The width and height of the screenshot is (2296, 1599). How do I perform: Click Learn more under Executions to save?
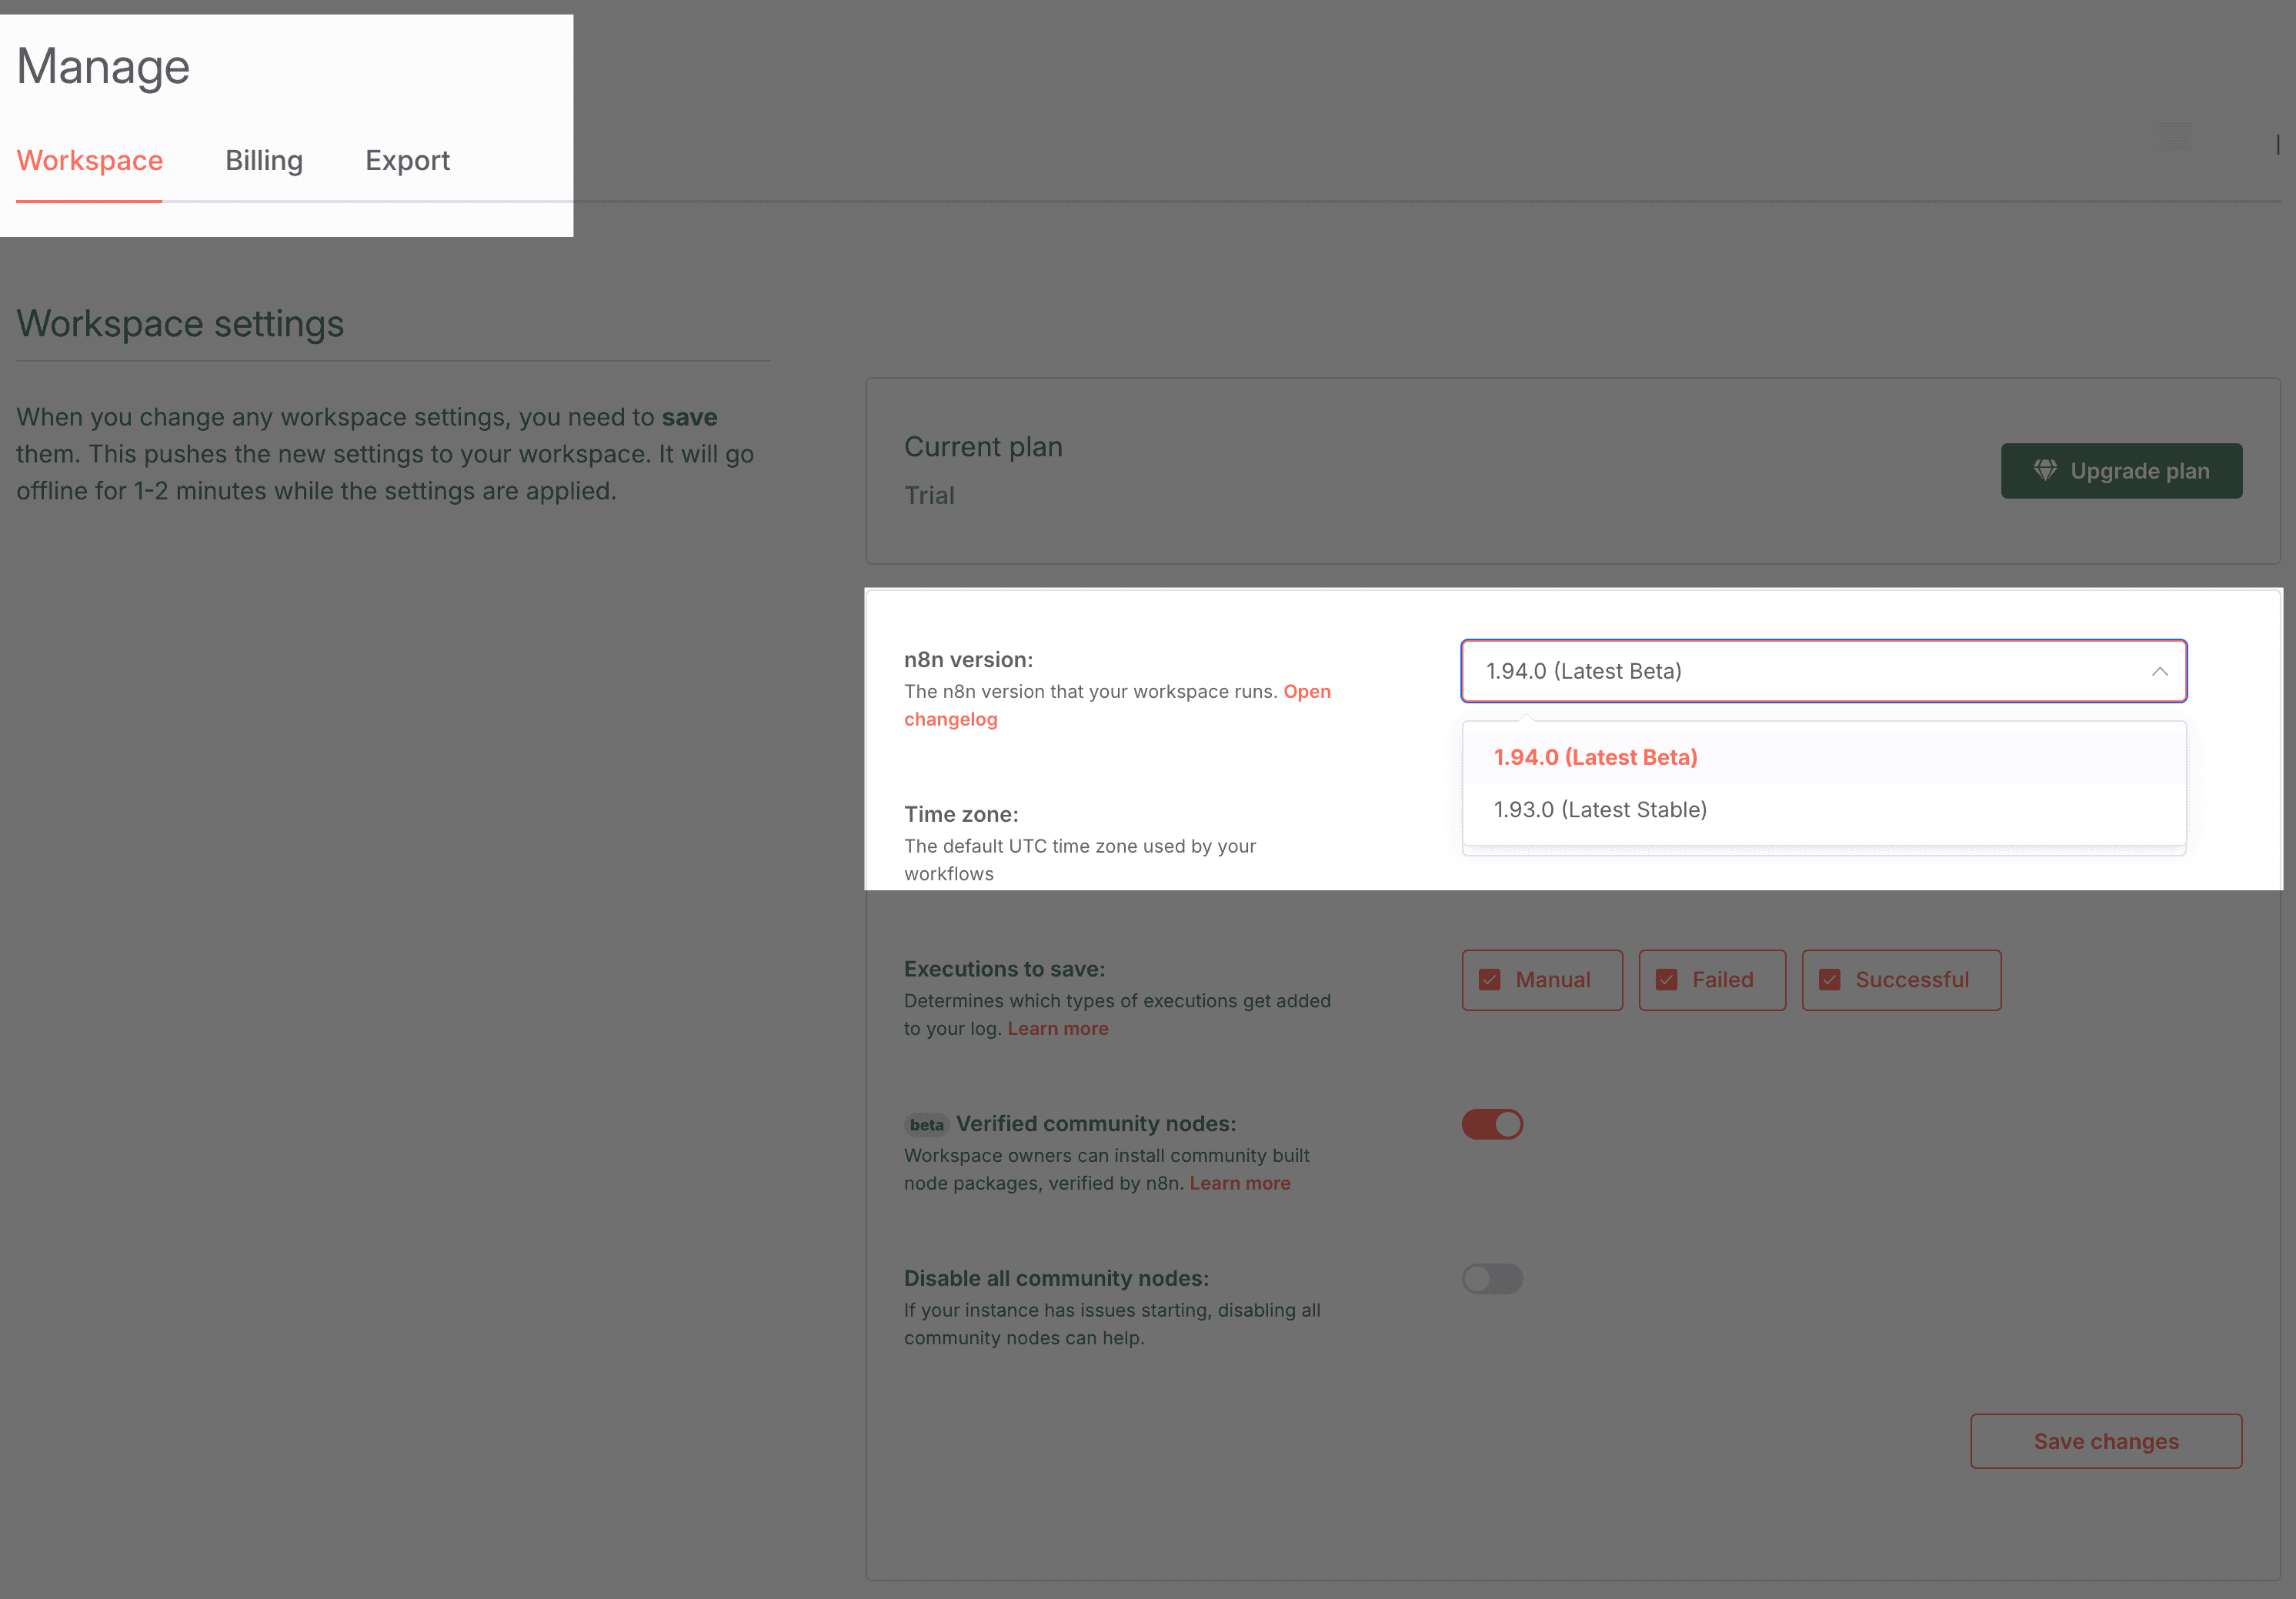pyautogui.click(x=1057, y=1028)
